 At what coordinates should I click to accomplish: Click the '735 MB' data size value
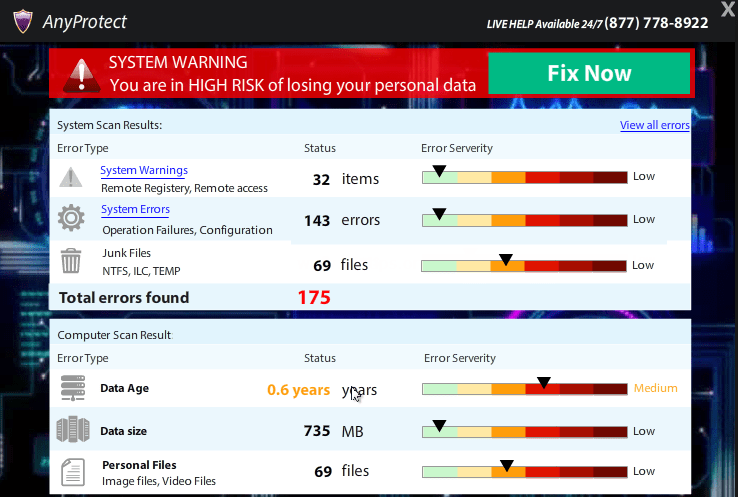333,431
